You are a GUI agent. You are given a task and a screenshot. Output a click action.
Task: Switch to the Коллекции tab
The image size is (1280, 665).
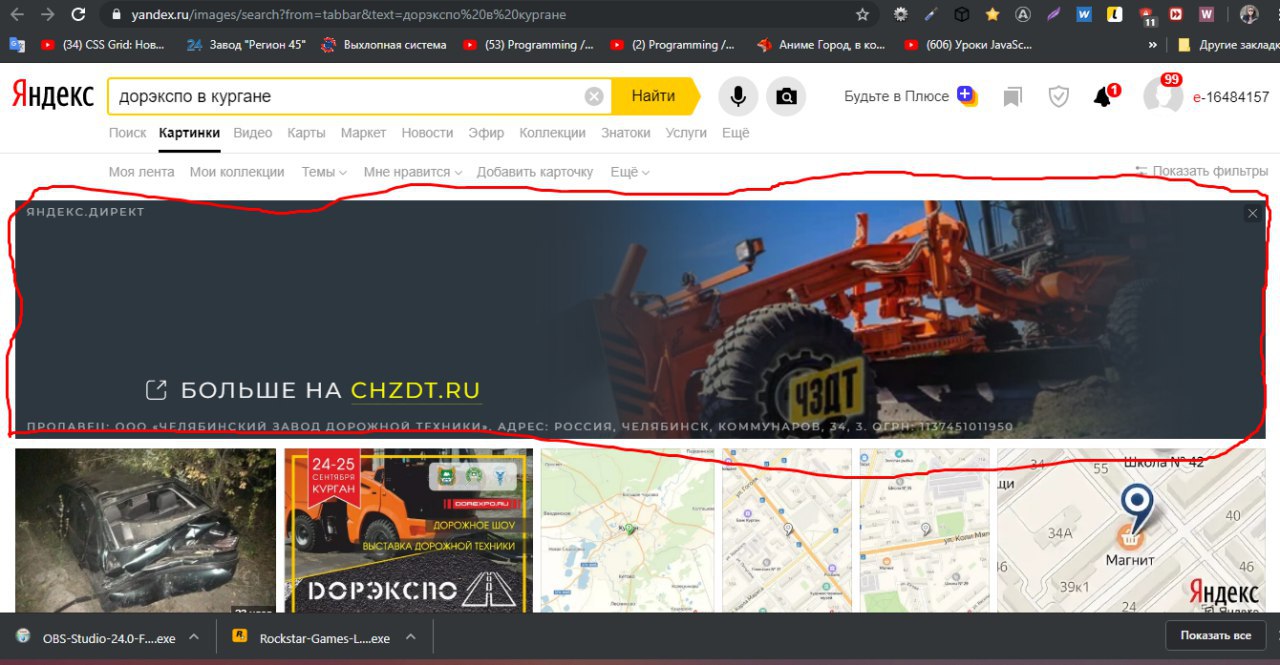(x=552, y=132)
